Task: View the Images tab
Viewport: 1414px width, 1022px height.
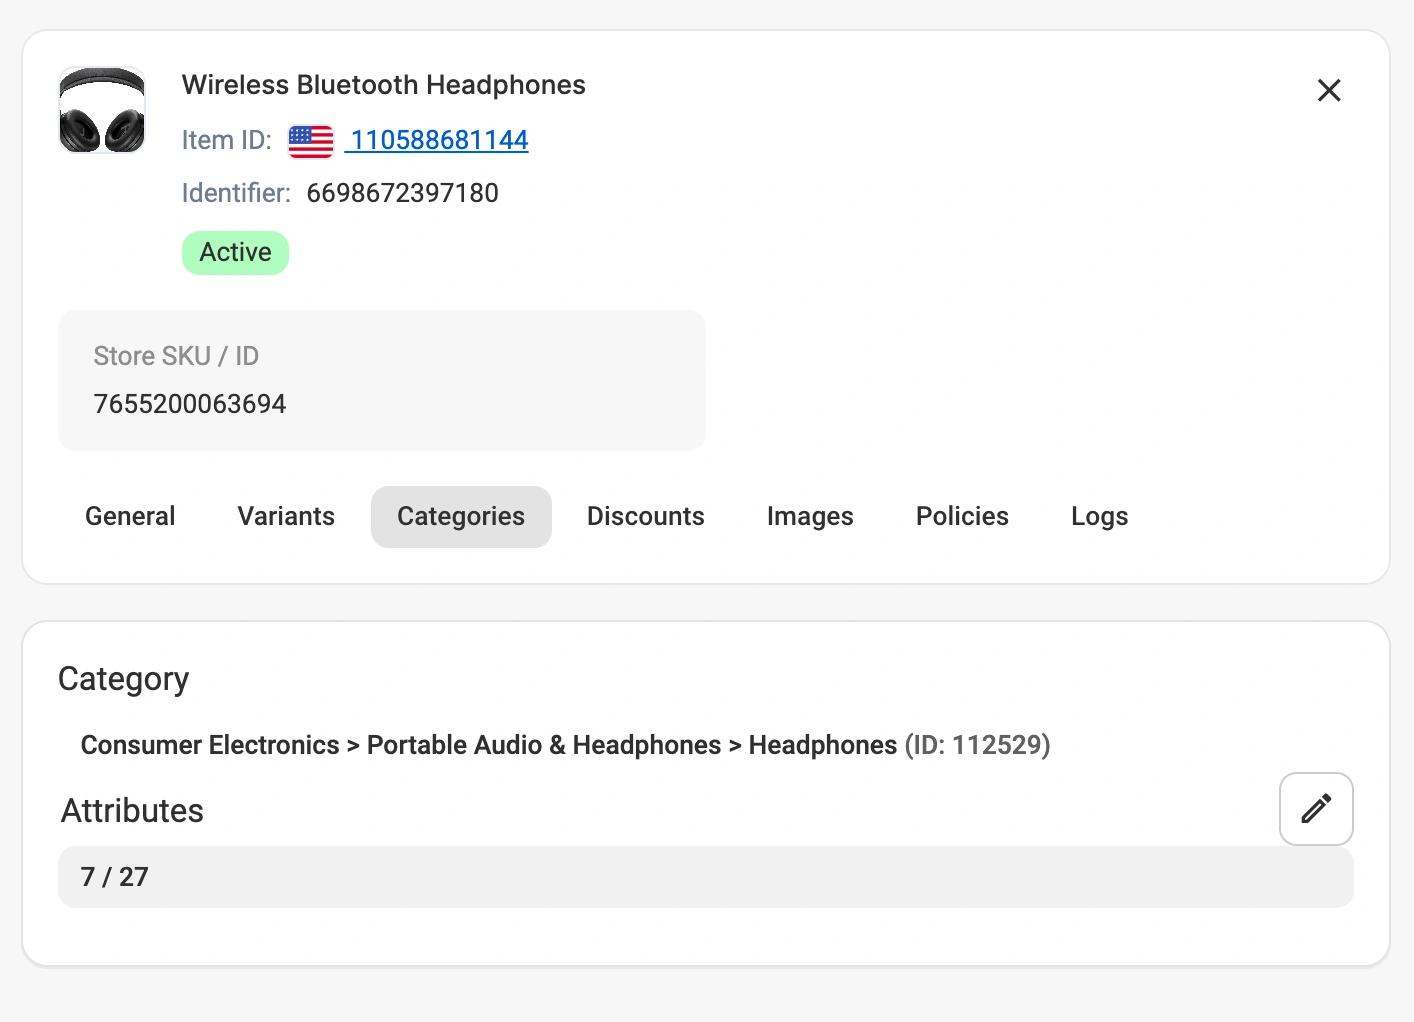Action: 810,516
